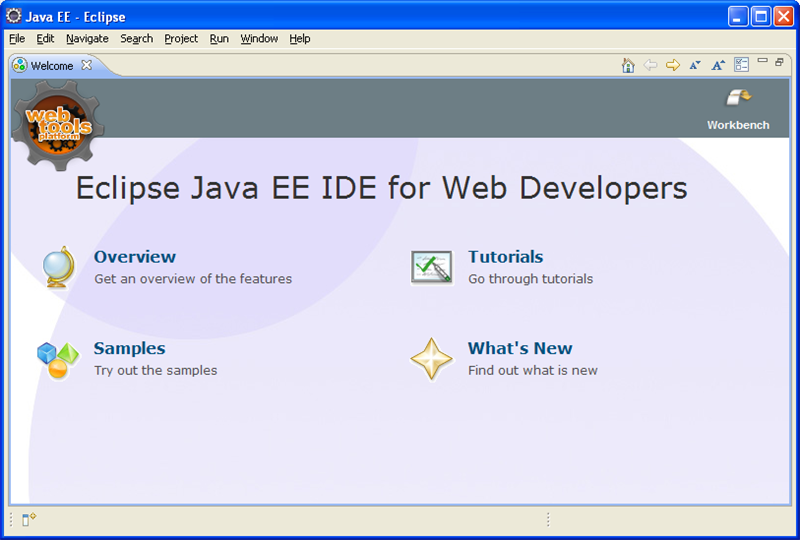Close the Welcome tab
800x540 pixels.
point(87,65)
